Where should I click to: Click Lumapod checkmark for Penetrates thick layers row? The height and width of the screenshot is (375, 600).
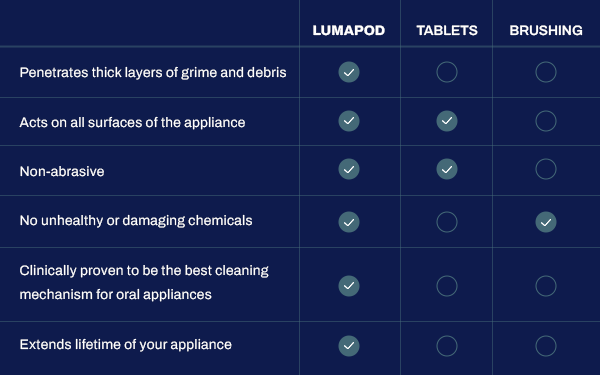point(349,72)
